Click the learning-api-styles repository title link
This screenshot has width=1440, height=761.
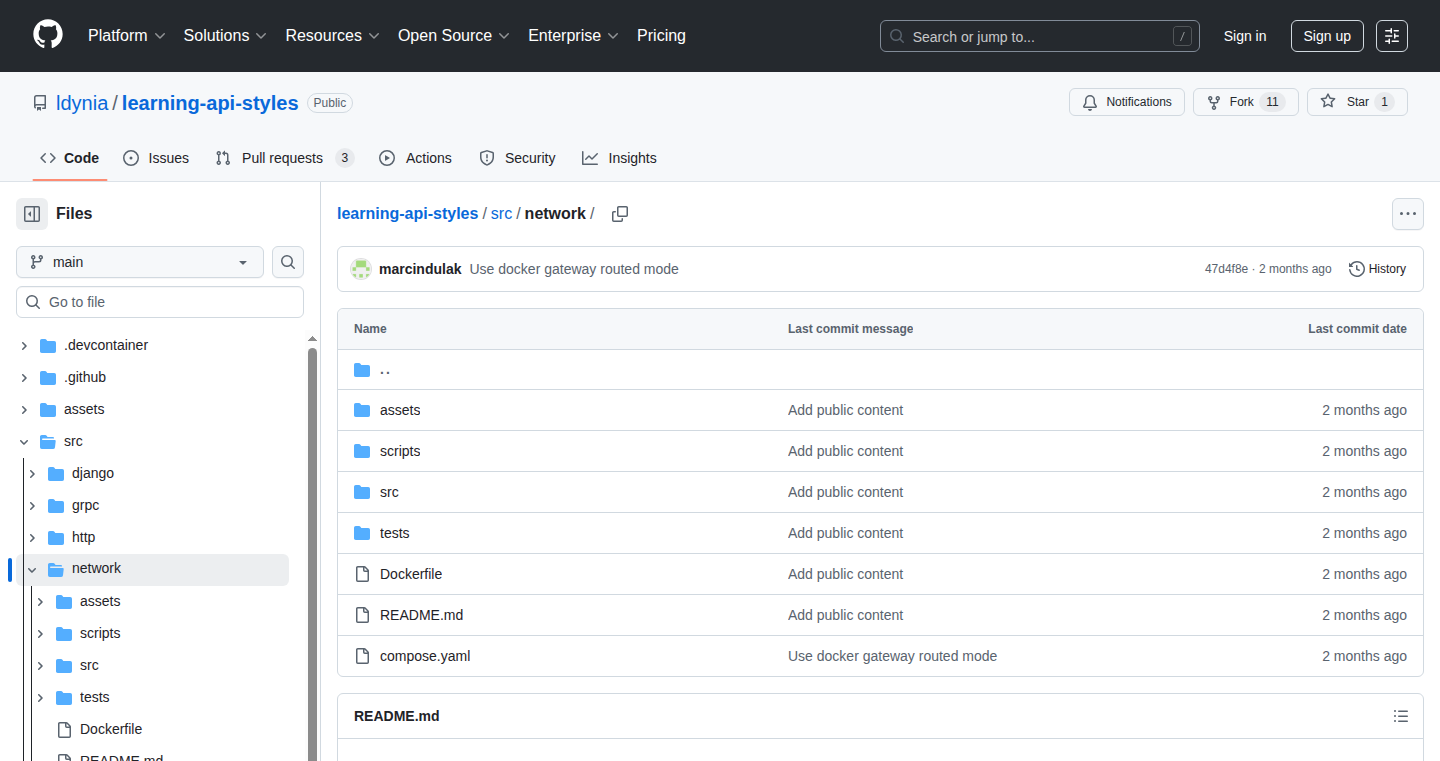210,103
